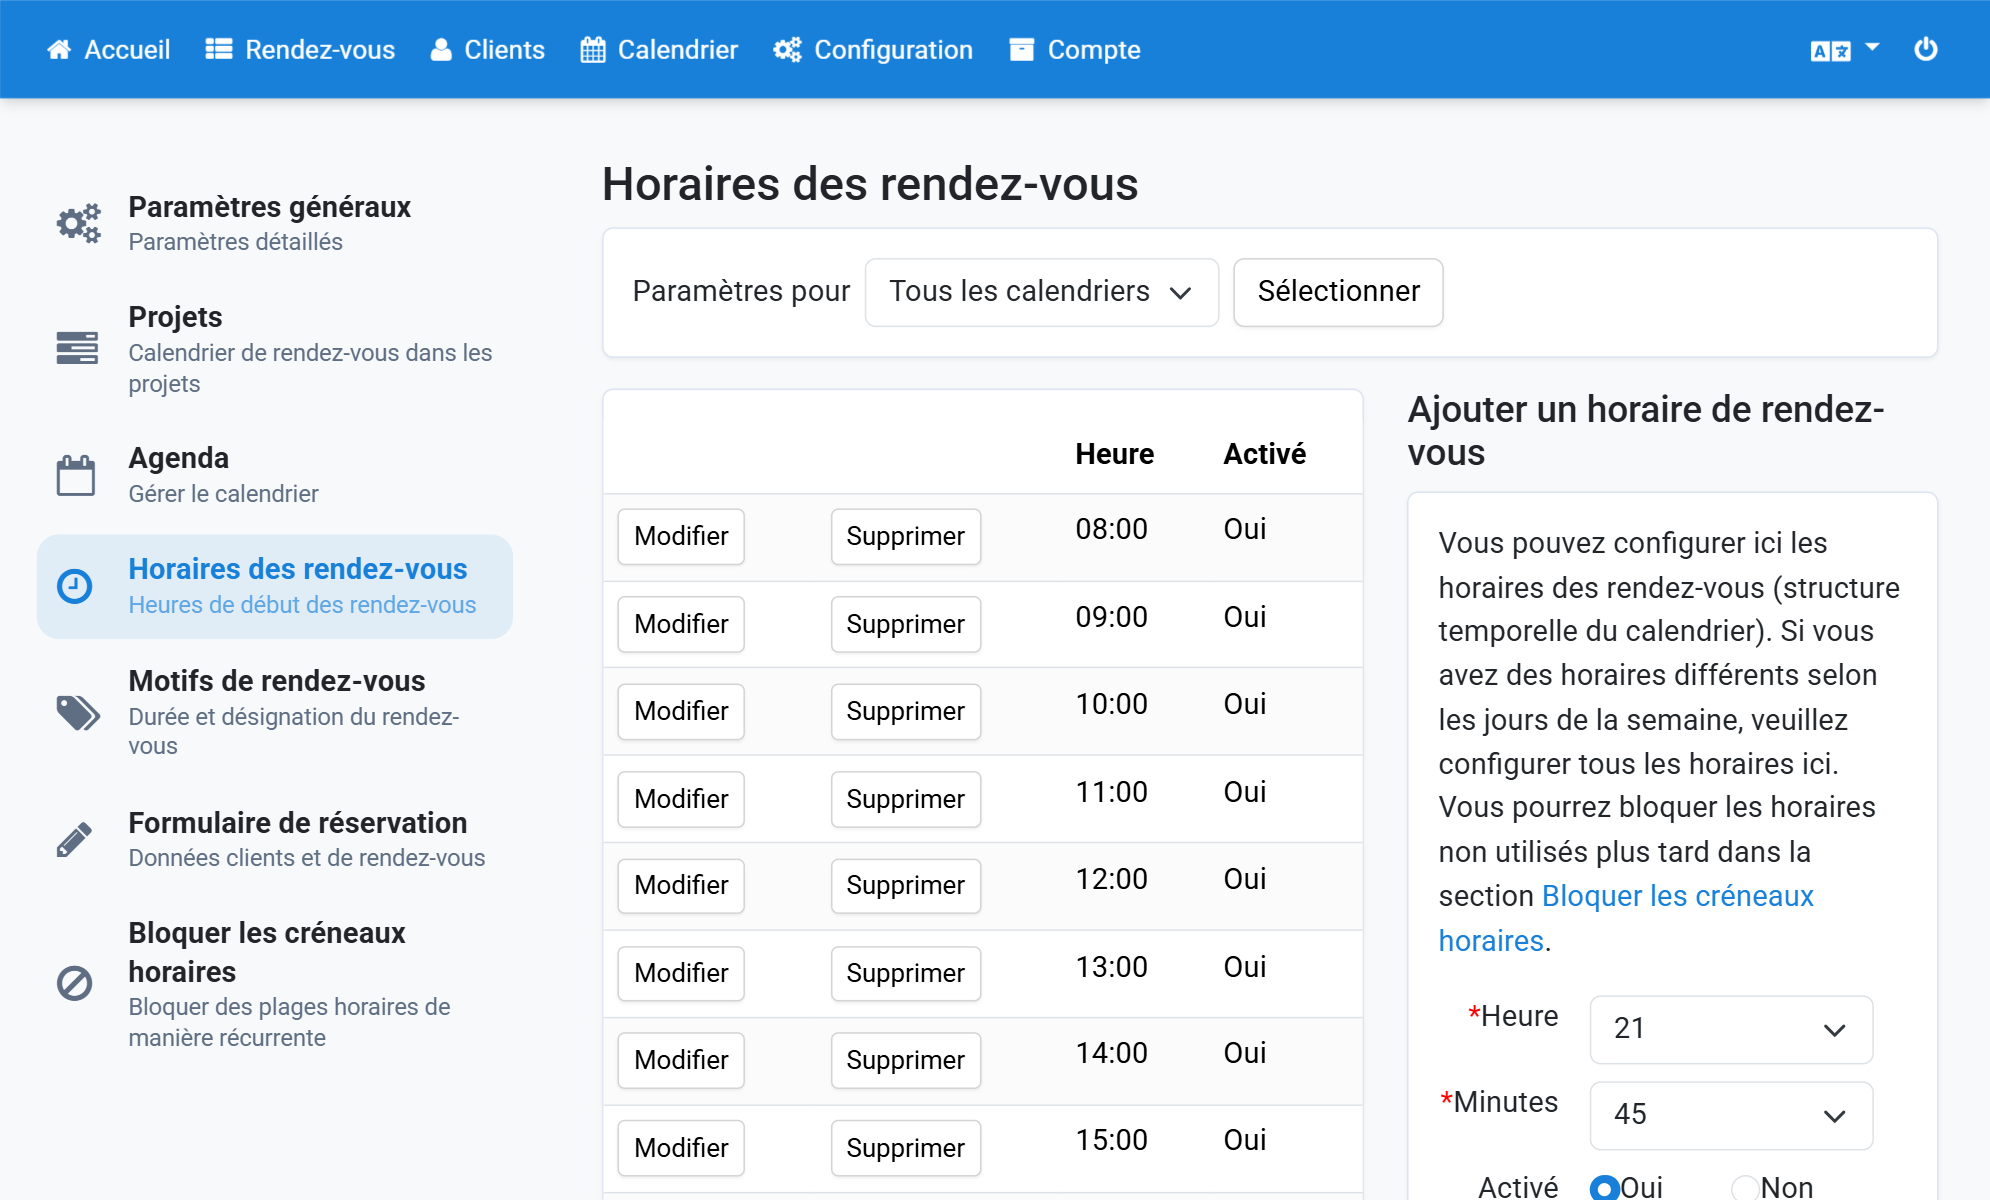This screenshot has height=1200, width=1990.
Task: Click the 12:00 time cell
Action: (x=1111, y=879)
